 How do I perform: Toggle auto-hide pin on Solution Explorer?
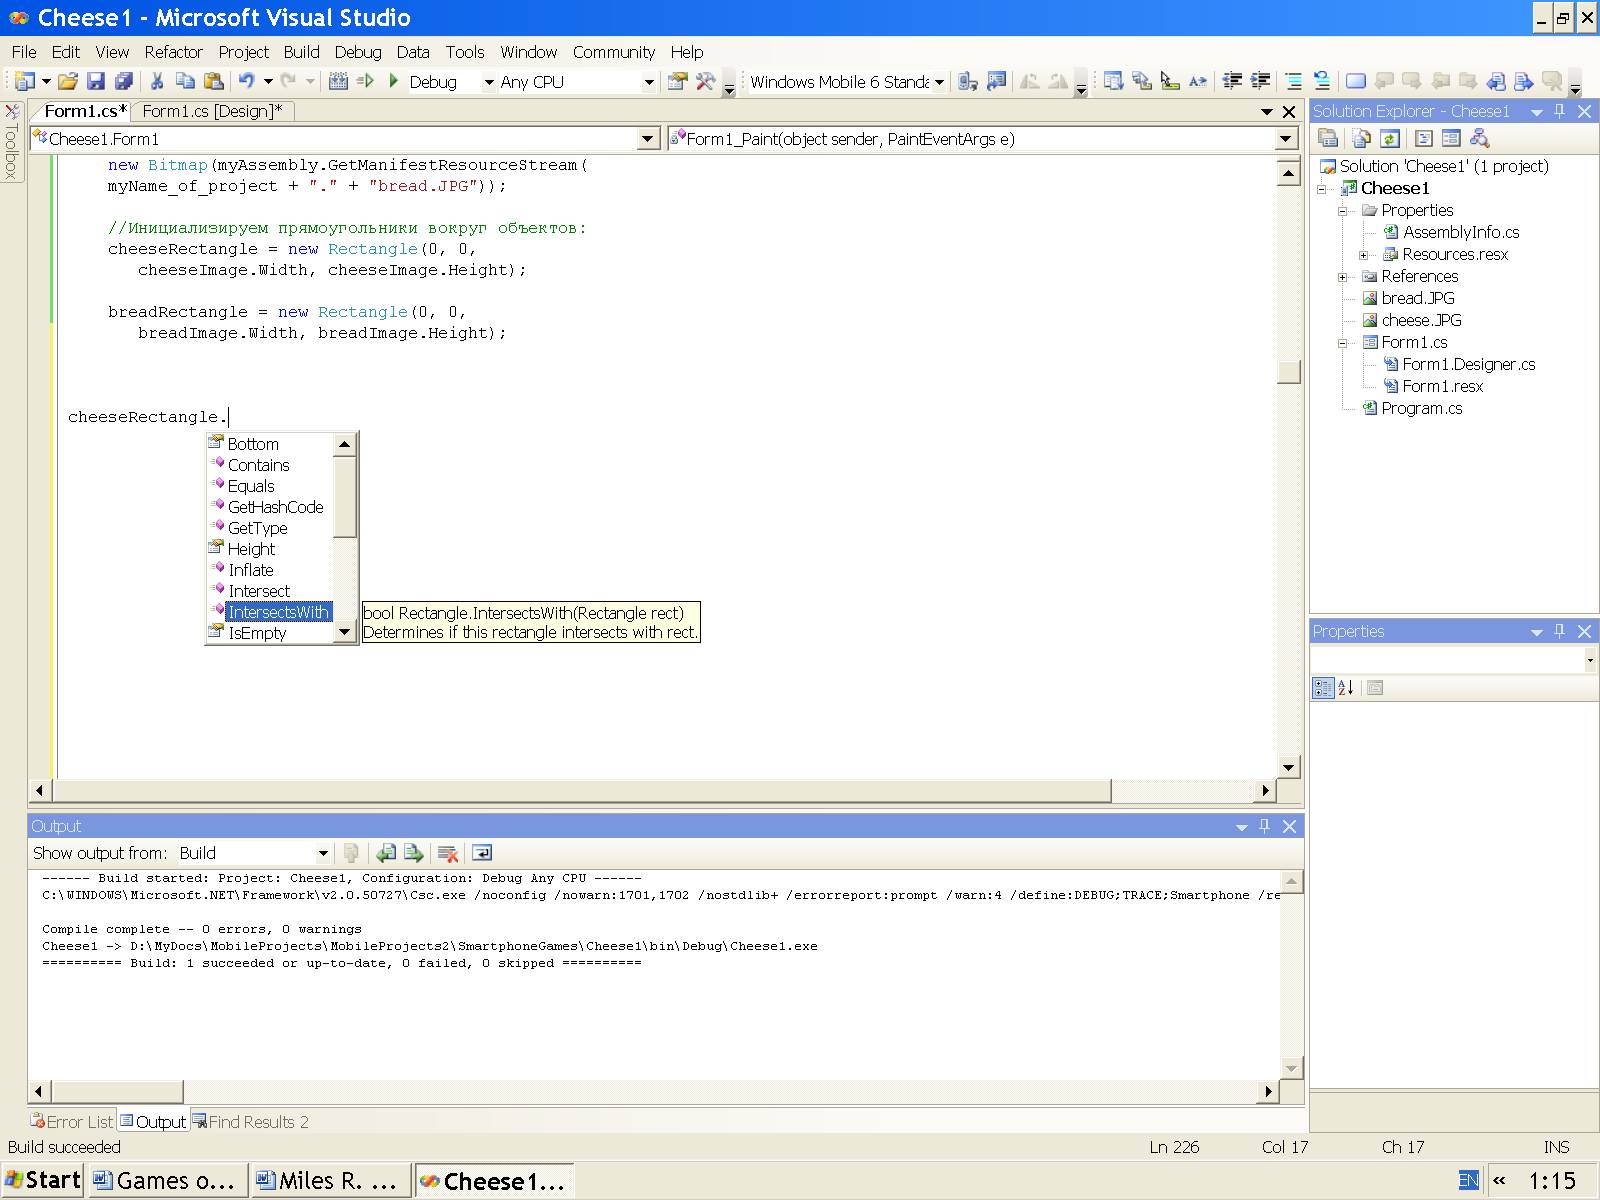click(1559, 111)
